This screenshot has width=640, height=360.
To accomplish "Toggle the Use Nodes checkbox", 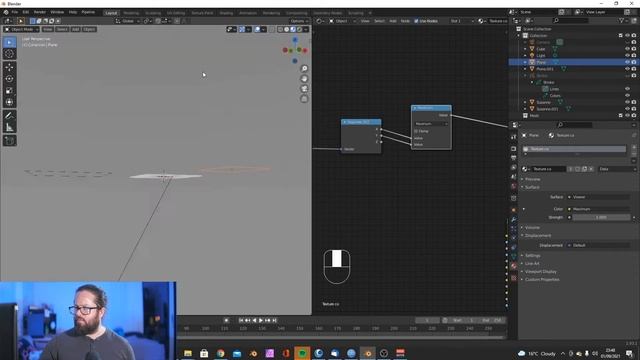I will [416, 21].
